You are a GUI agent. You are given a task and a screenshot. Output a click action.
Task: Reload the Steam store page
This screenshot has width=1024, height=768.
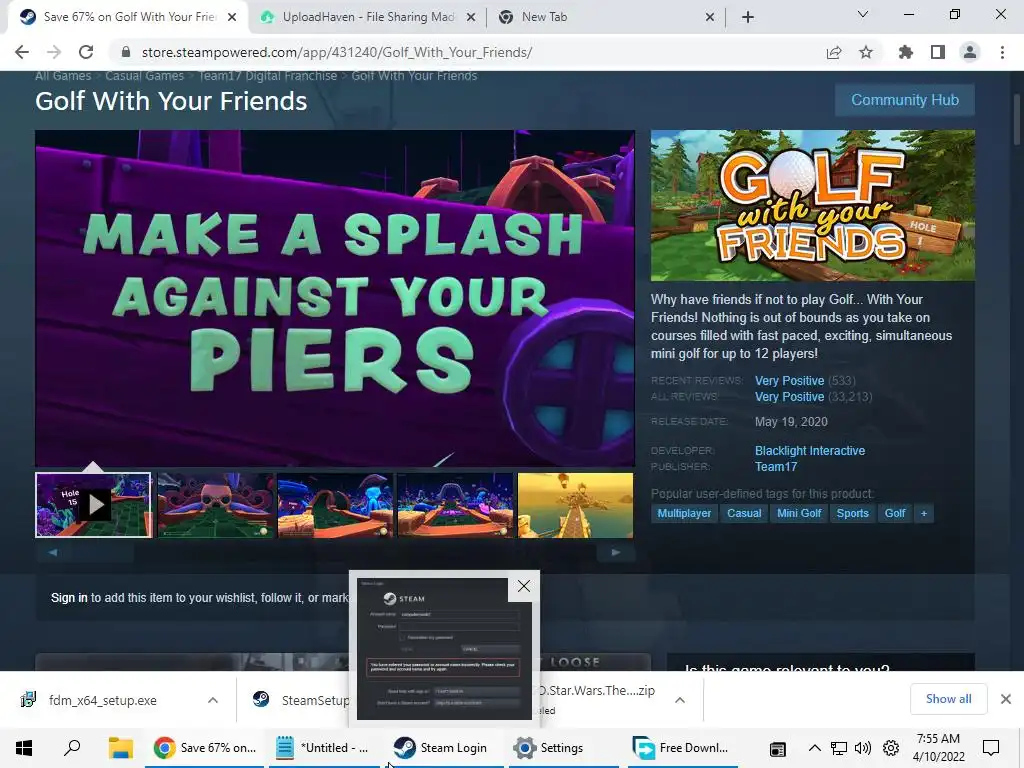[86, 52]
